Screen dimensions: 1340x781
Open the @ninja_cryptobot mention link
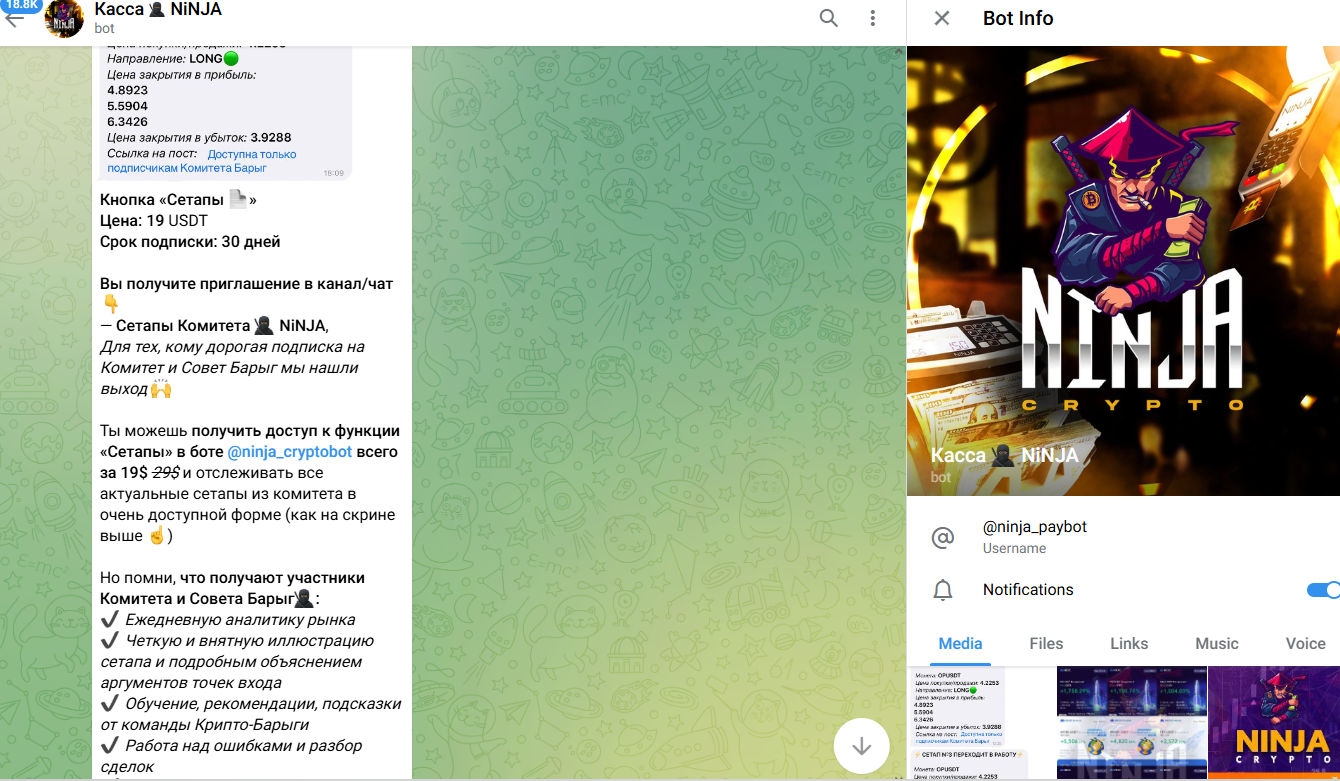290,452
